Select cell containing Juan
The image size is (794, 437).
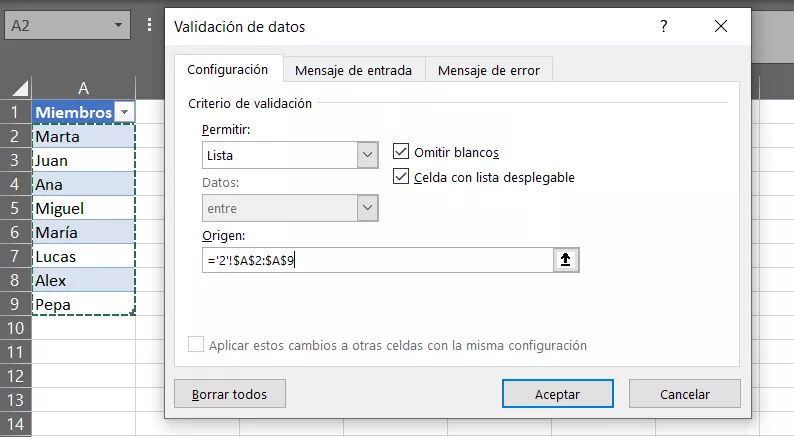pyautogui.click(x=84, y=160)
